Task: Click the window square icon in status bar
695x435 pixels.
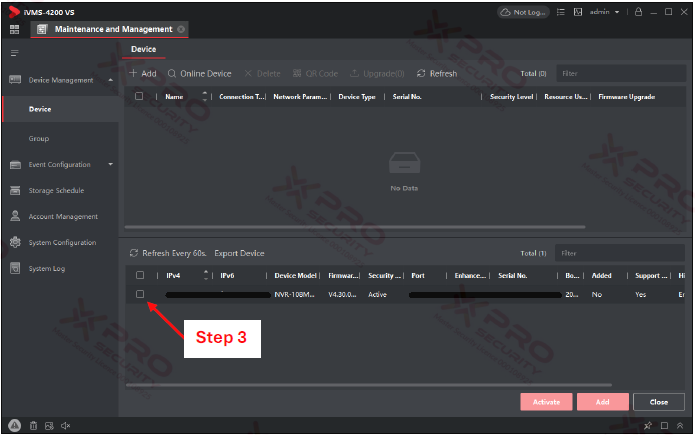Action: (x=664, y=426)
